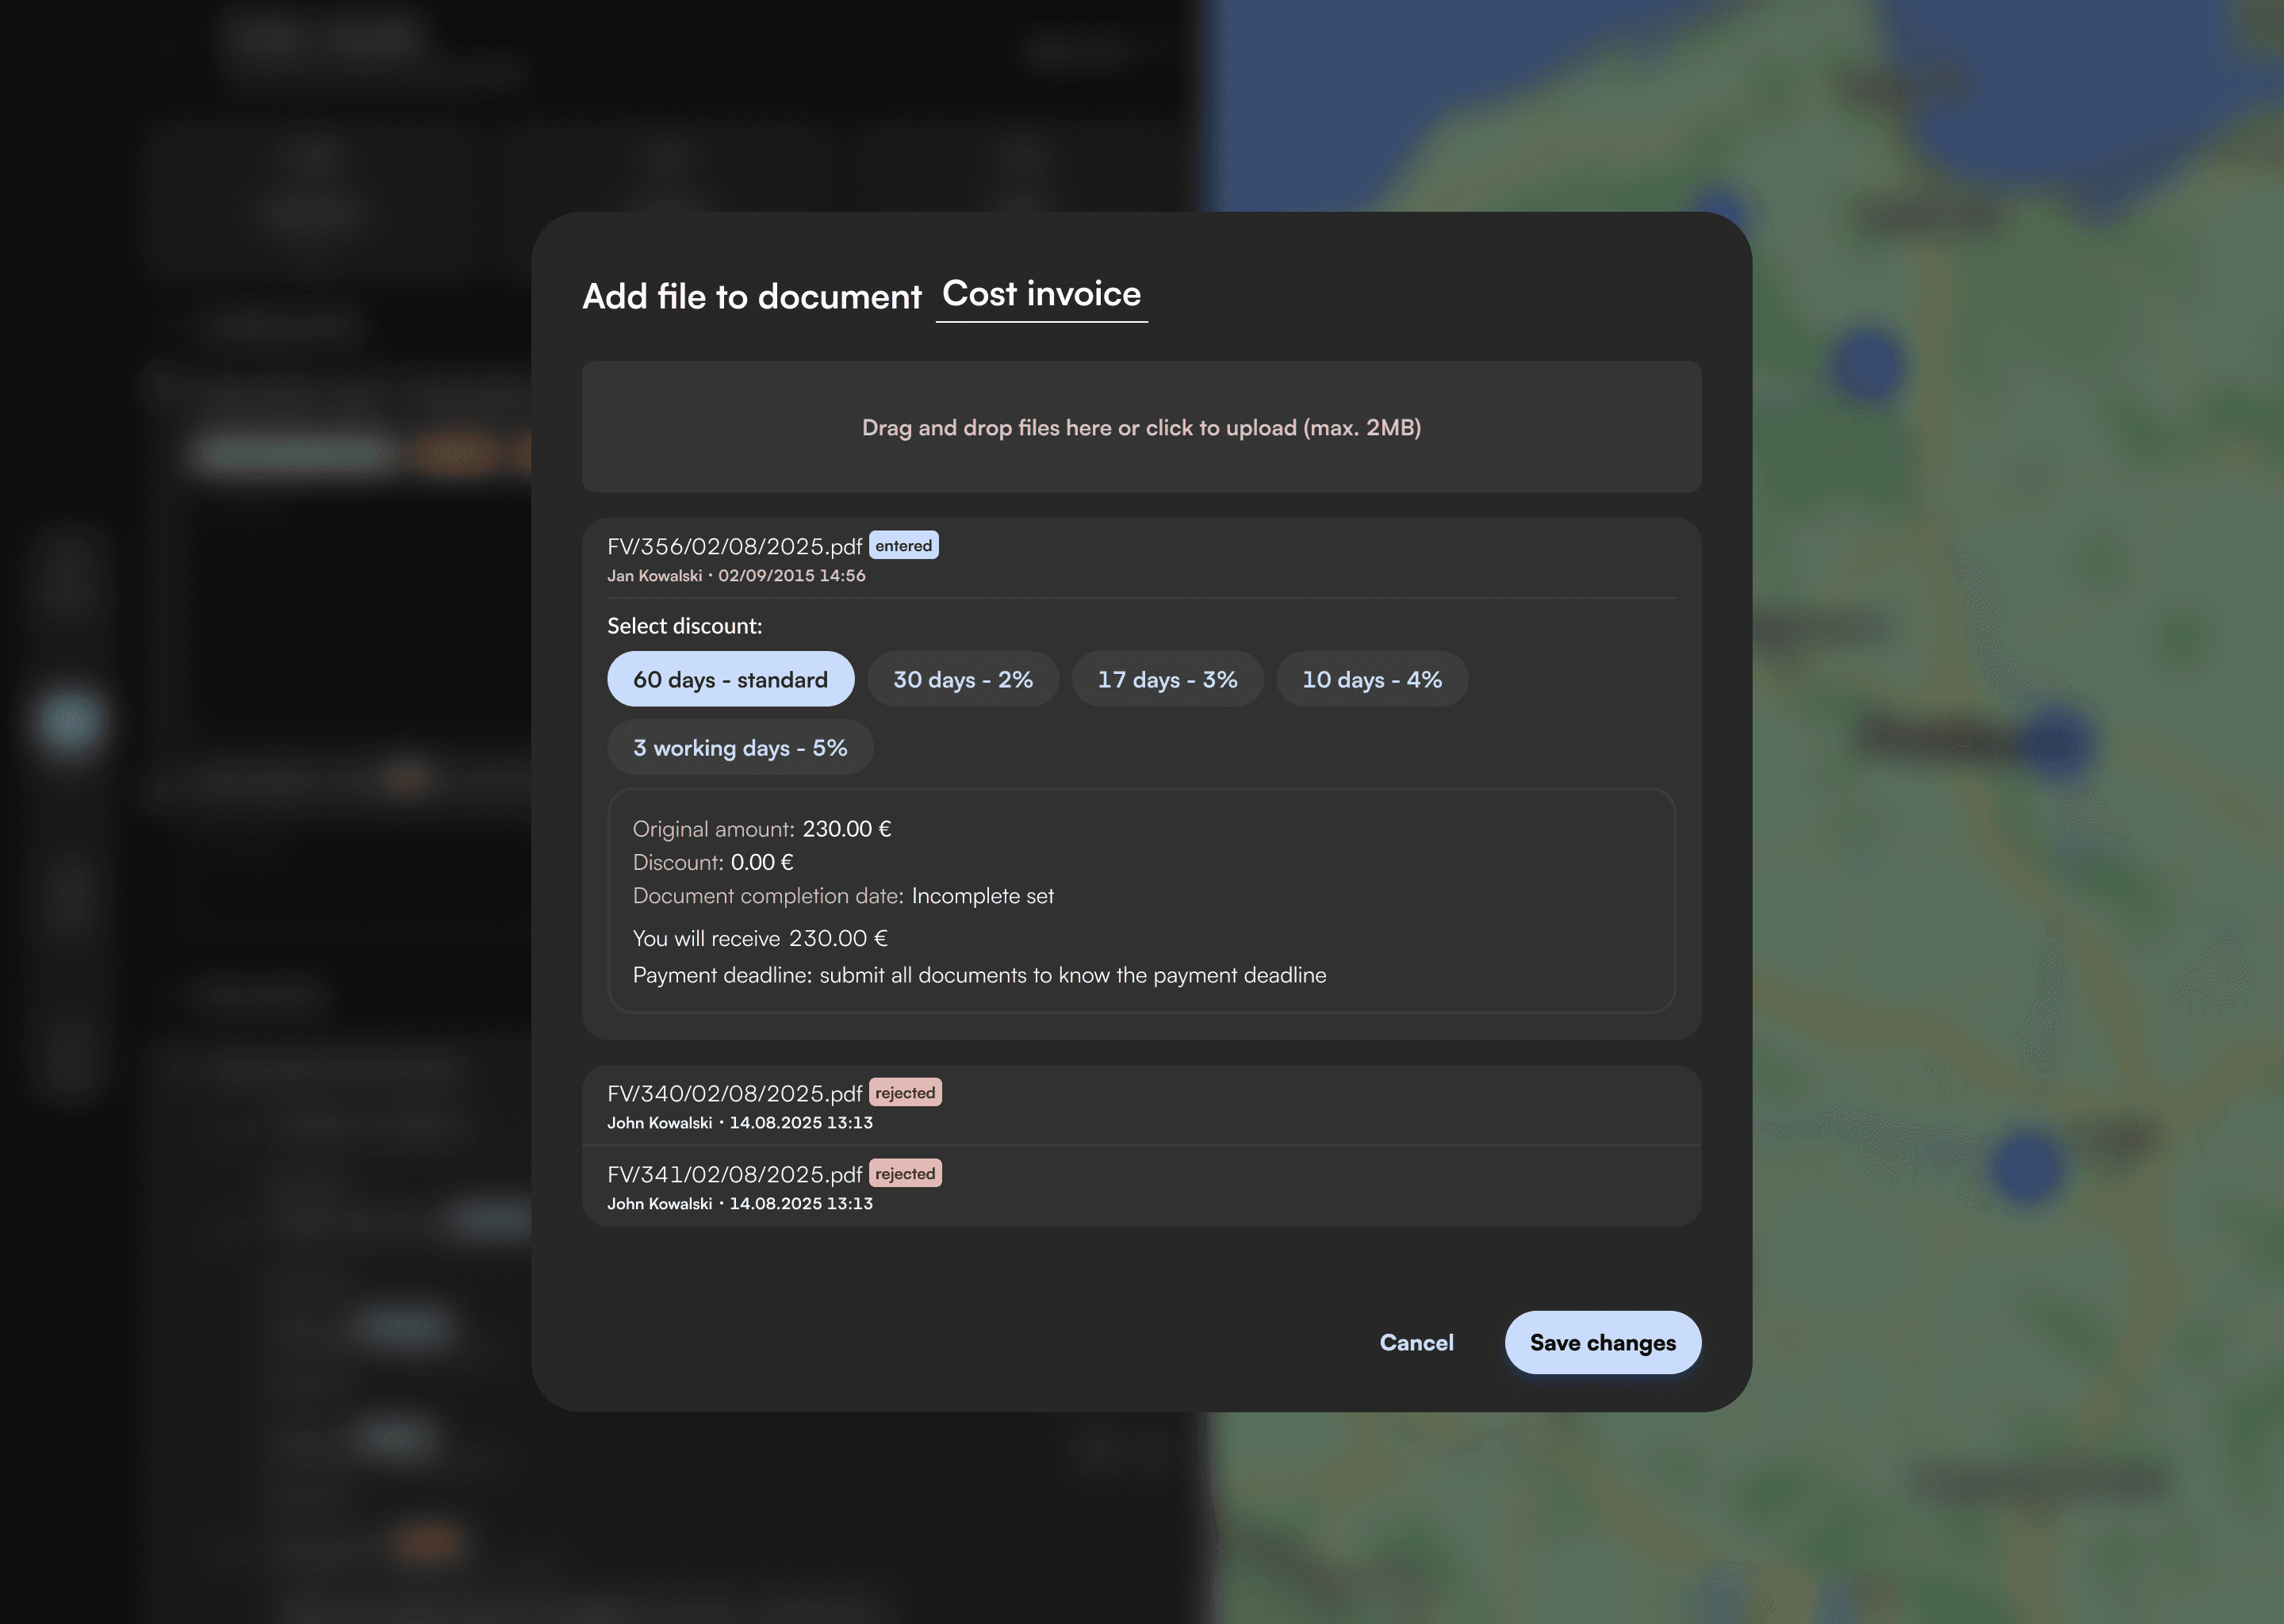Click the highlighted icon in blurred left sidebar
The height and width of the screenshot is (1624, 2284).
pos(70,720)
